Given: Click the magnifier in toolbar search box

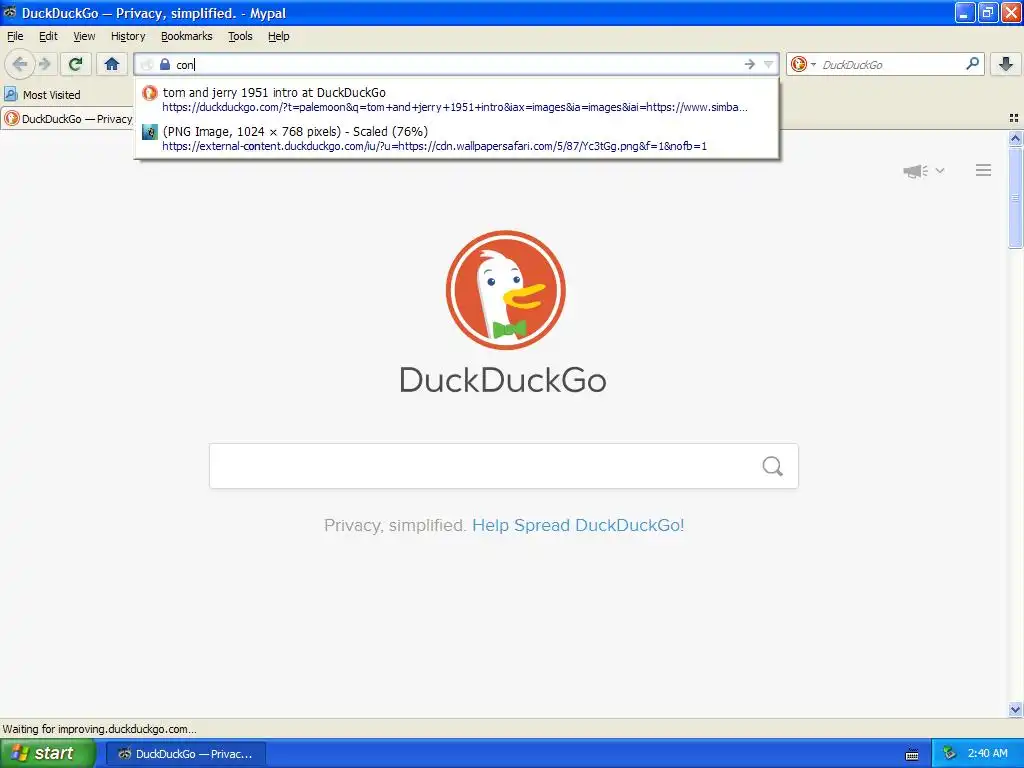Looking at the screenshot, I should pos(972,63).
